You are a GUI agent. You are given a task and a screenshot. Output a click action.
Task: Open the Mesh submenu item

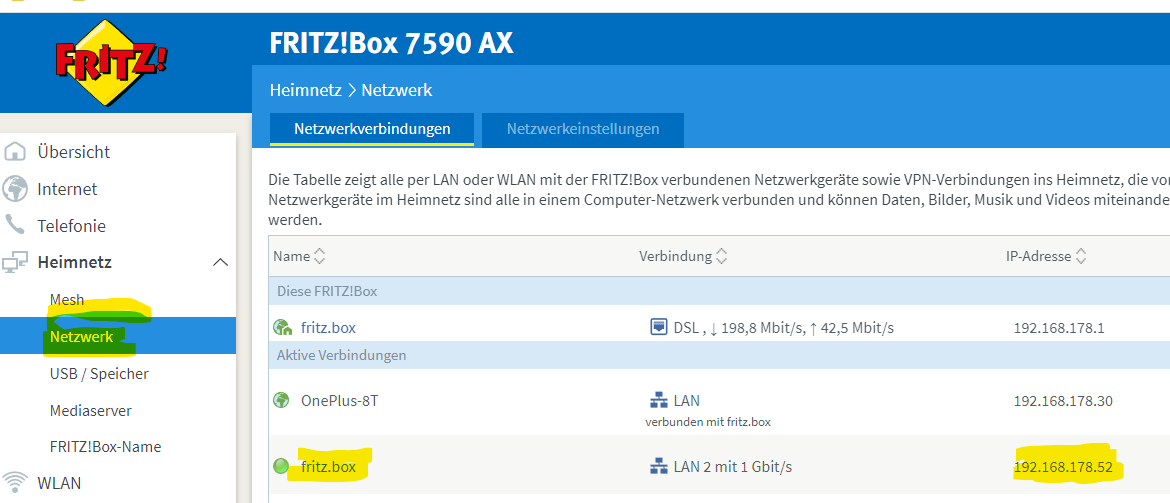(67, 300)
